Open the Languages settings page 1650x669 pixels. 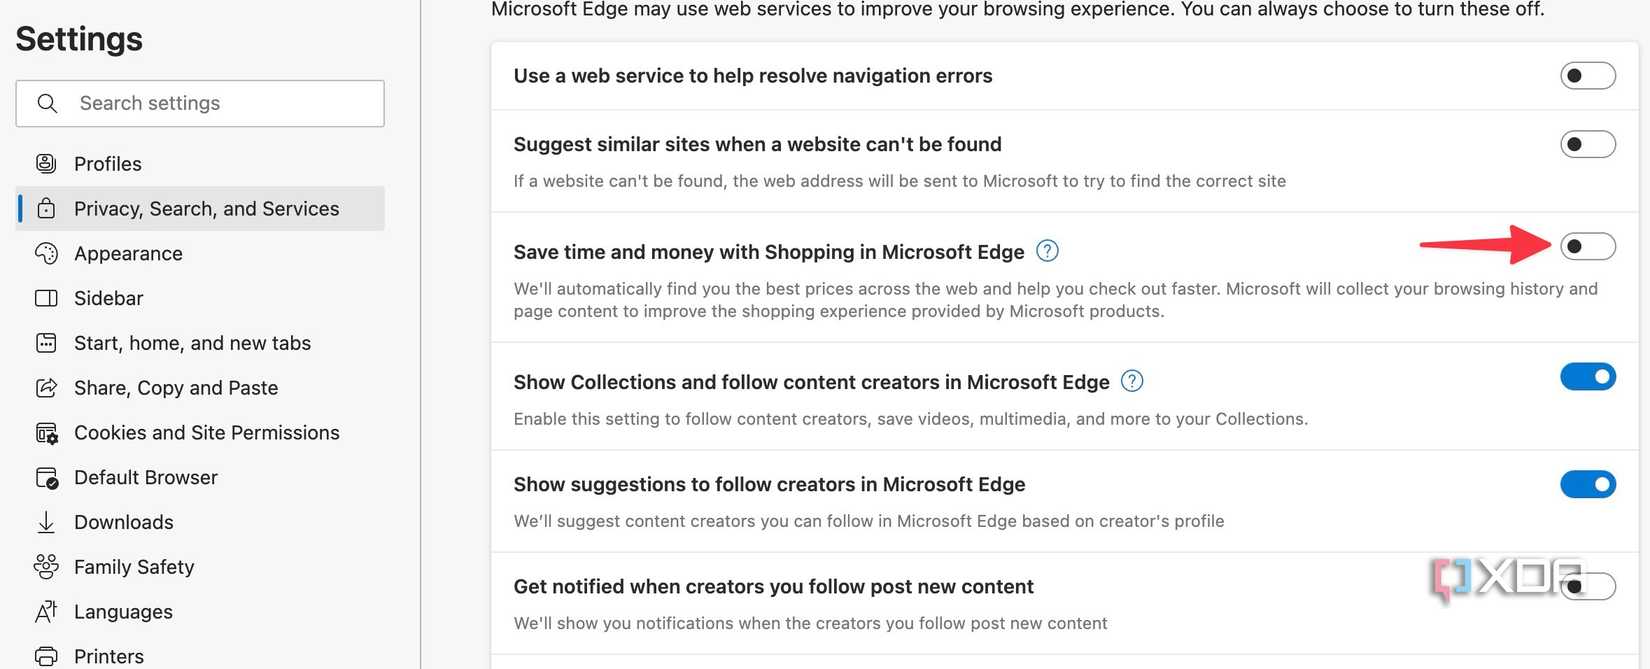tap(123, 612)
